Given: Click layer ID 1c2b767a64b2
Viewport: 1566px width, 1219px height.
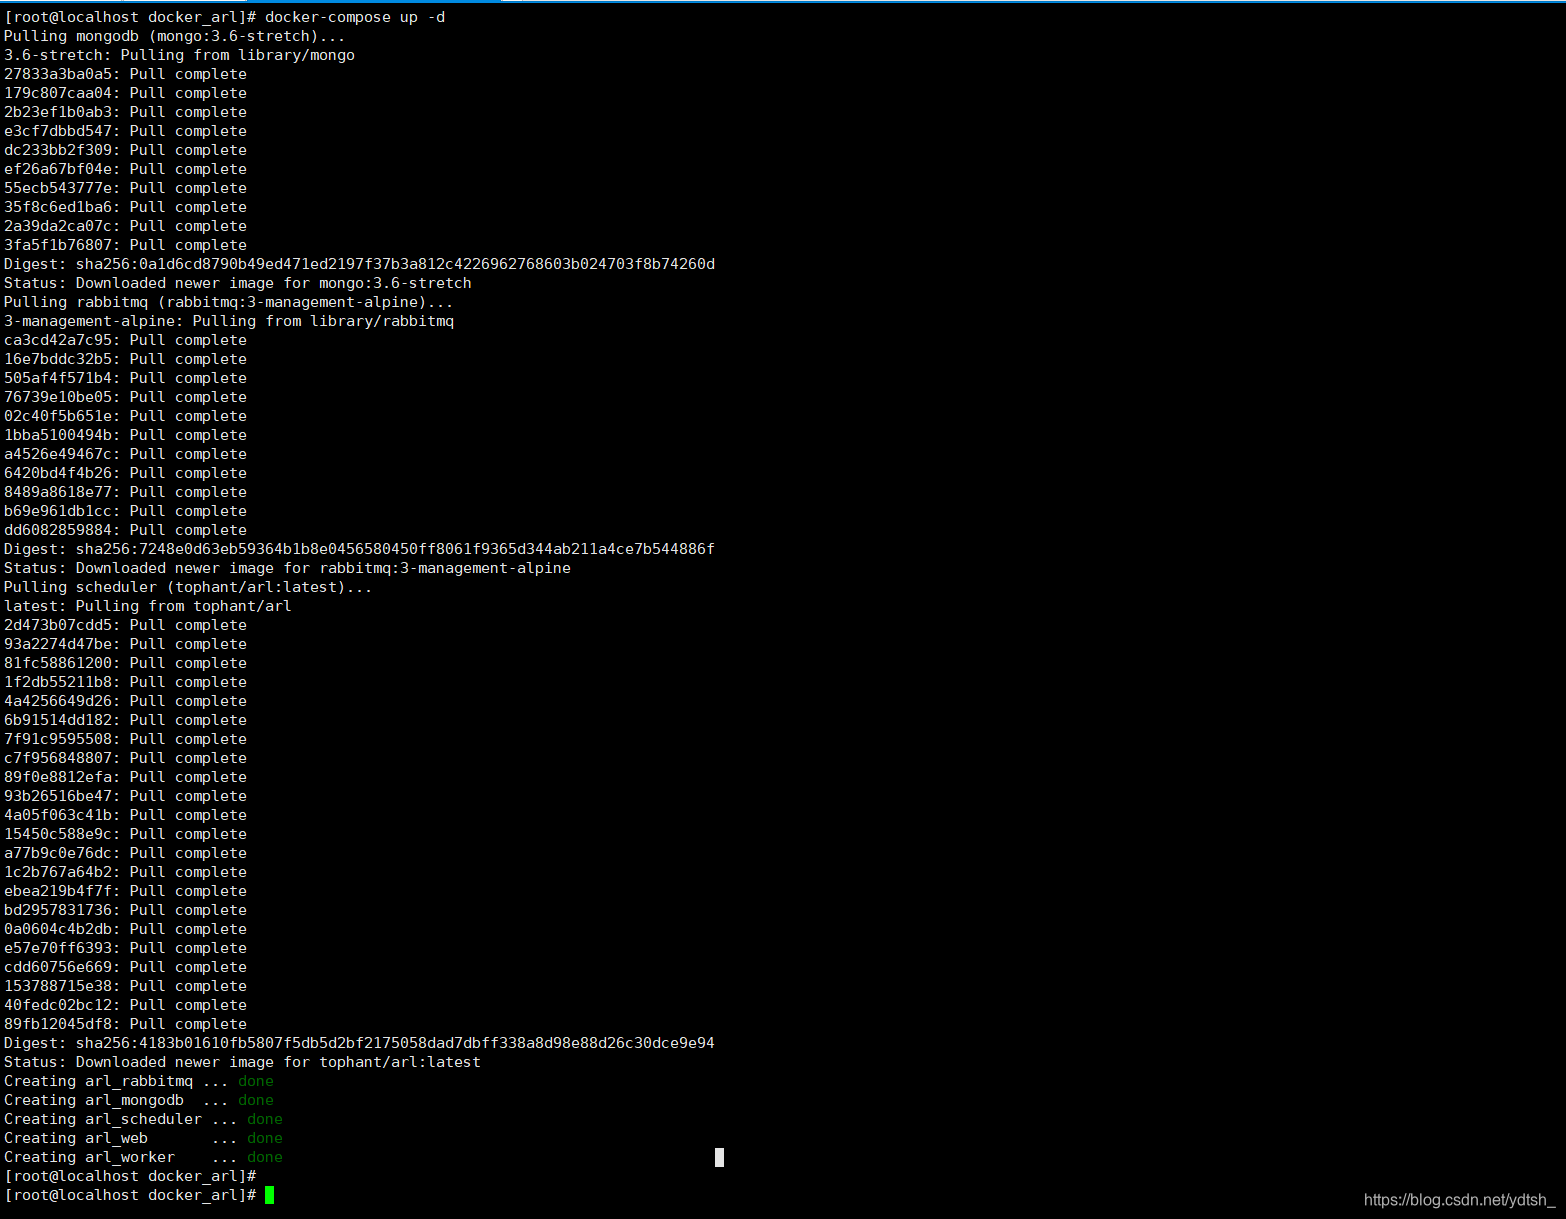Looking at the screenshot, I should click(x=58, y=872).
